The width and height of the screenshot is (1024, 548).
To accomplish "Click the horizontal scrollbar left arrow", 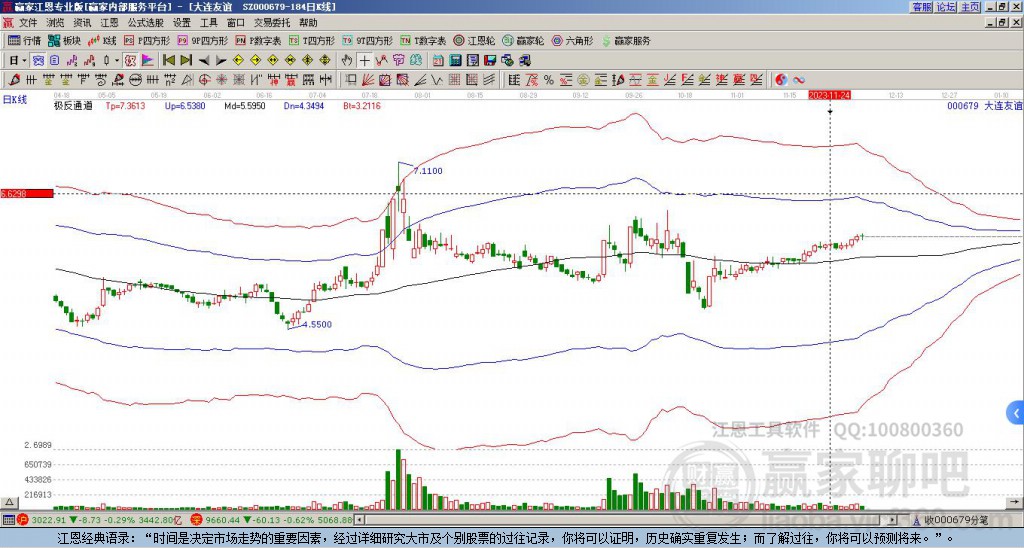I will pyautogui.click(x=359, y=520).
